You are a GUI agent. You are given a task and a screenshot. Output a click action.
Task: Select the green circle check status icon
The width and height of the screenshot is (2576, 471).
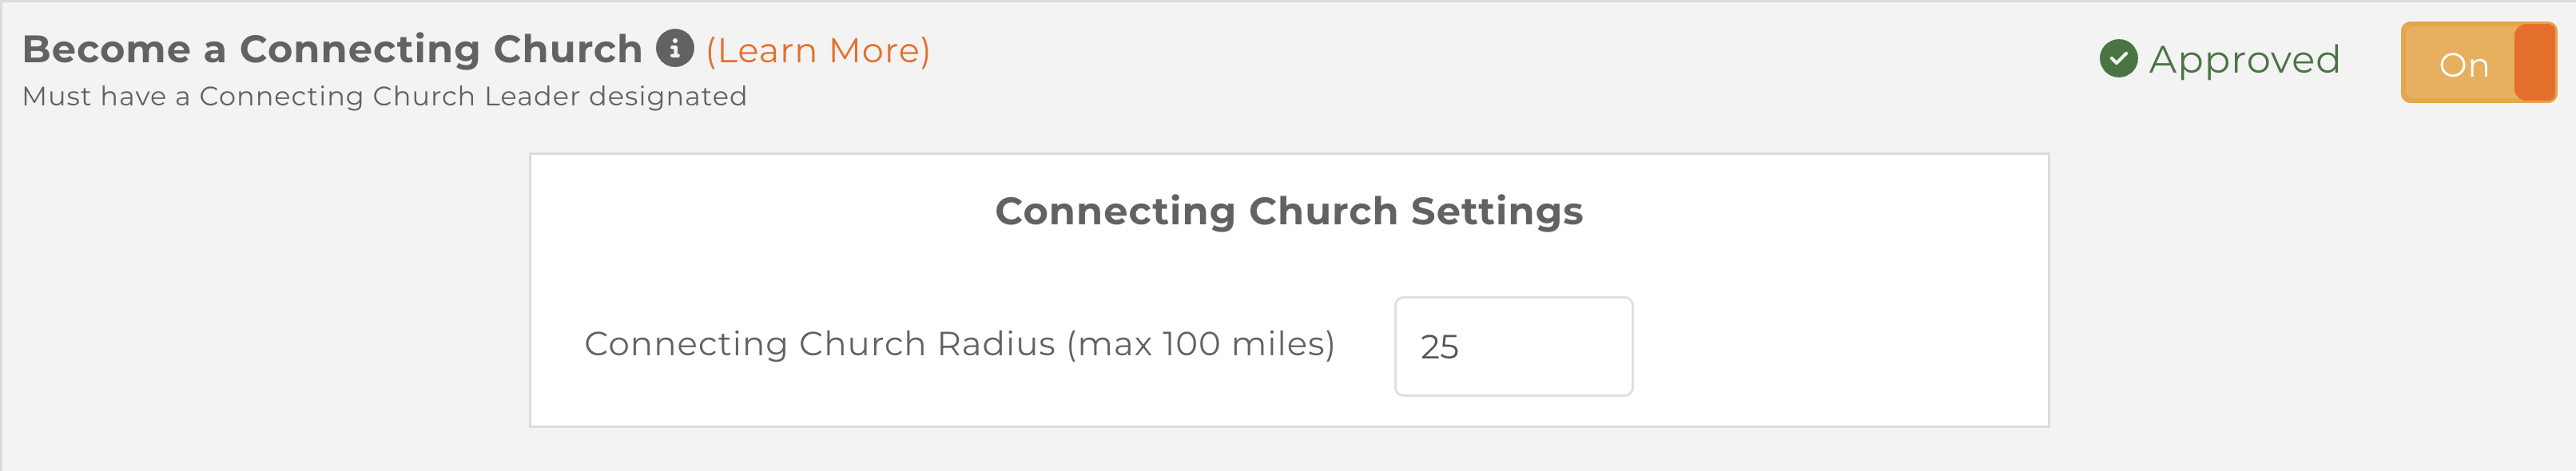click(x=2118, y=59)
